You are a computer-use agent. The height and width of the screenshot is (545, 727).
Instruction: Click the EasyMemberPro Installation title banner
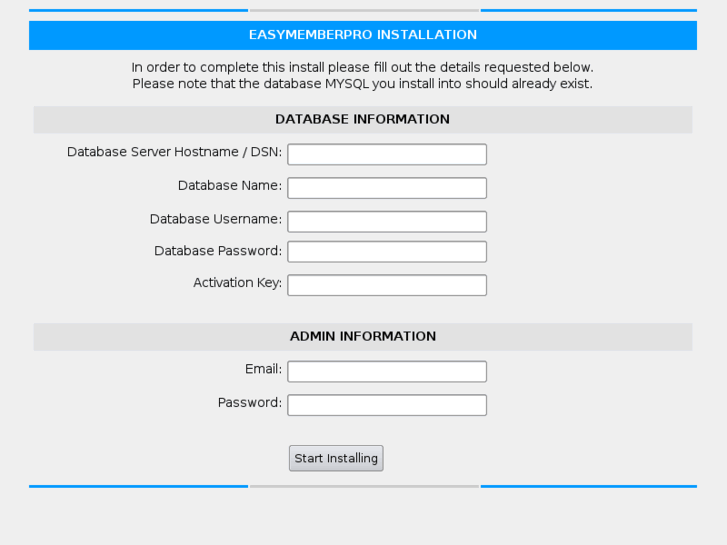pyautogui.click(x=362, y=35)
